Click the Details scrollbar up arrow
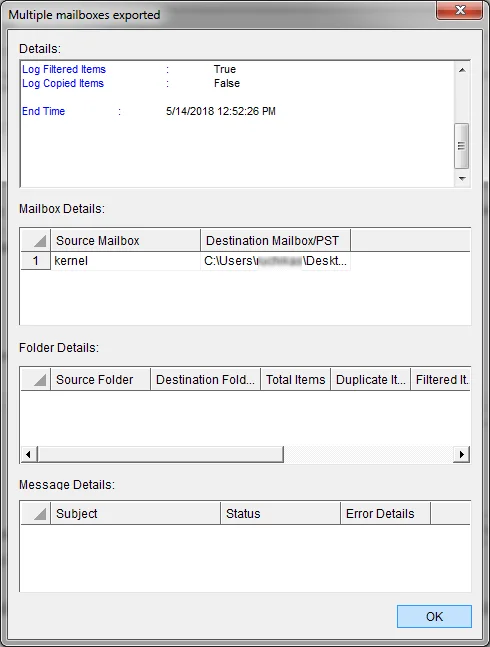The height and width of the screenshot is (647, 490). tap(462, 70)
